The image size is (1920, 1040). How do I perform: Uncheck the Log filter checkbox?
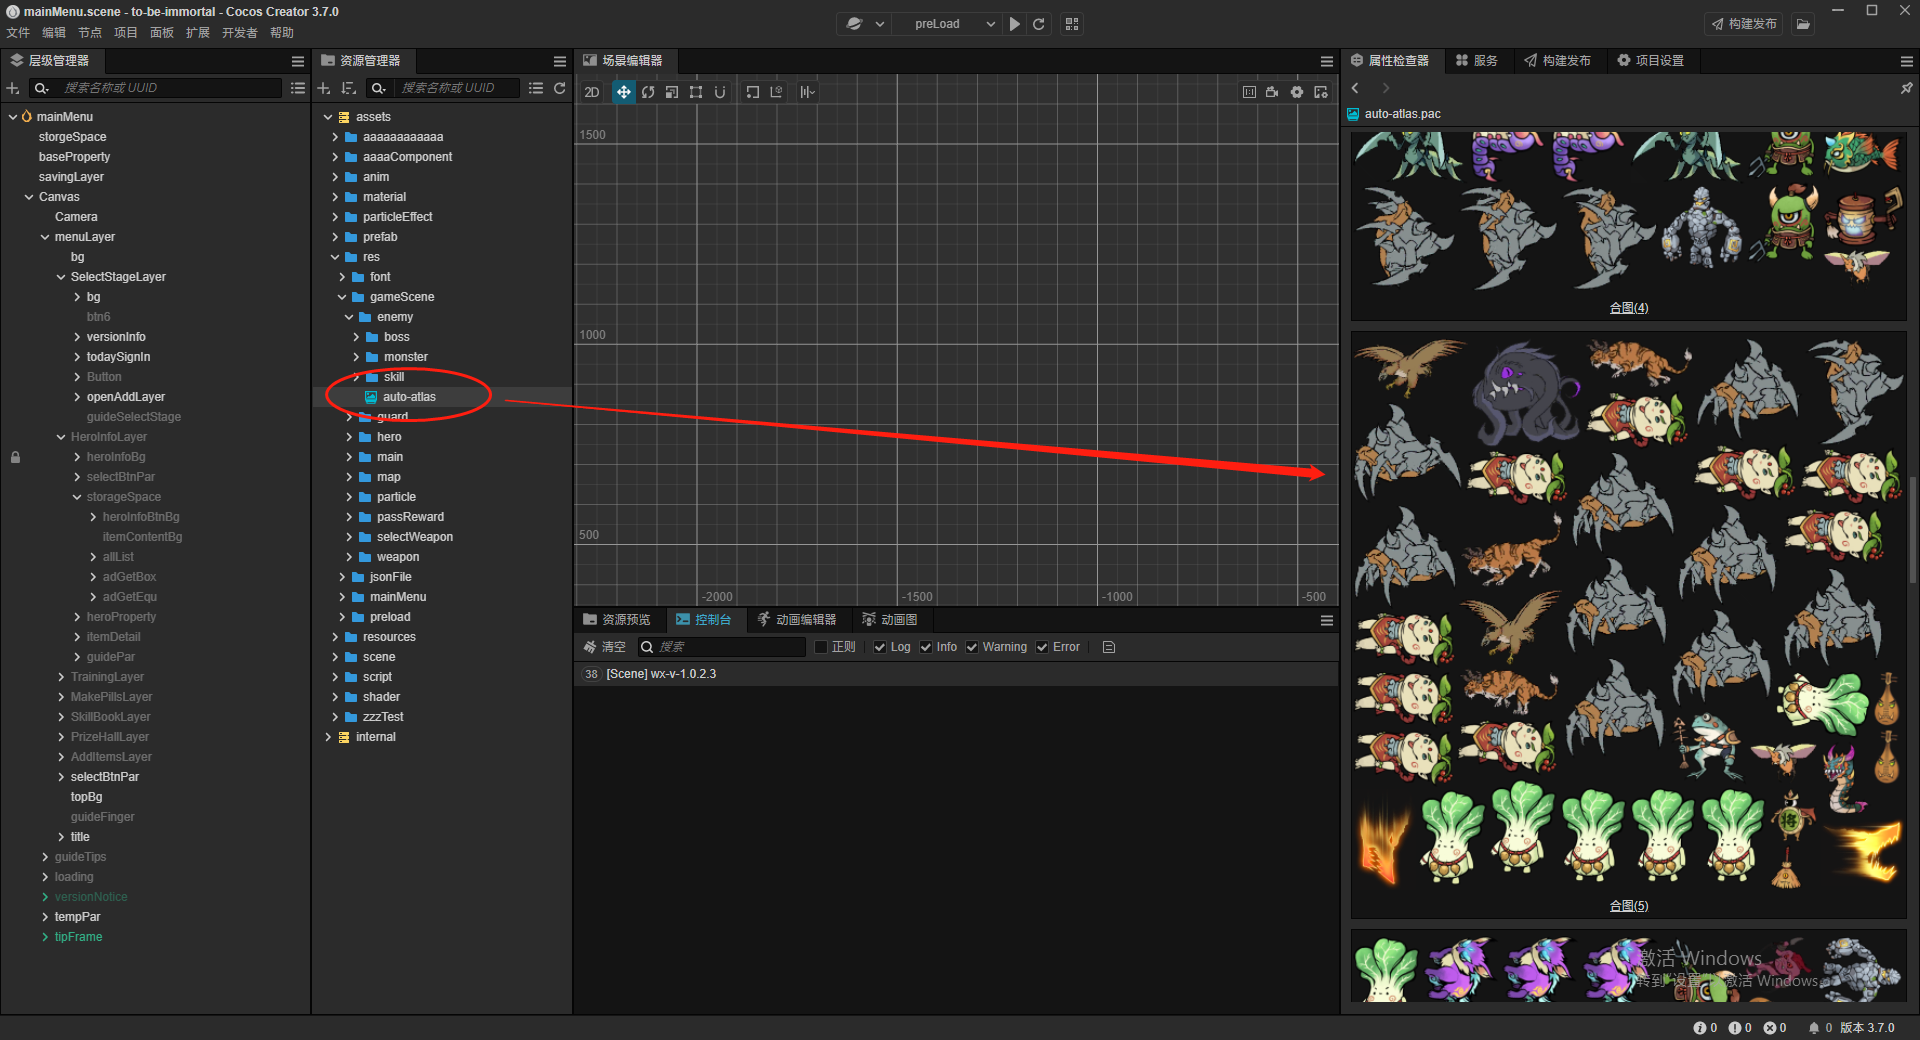pos(880,647)
